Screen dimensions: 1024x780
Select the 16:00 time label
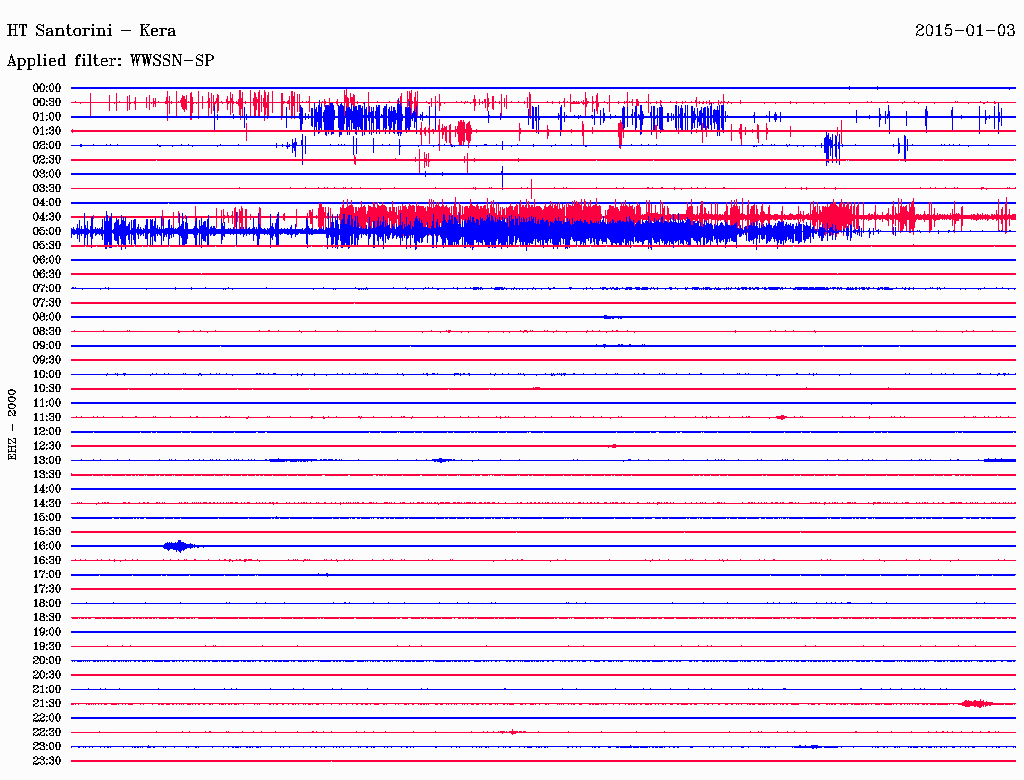tap(47, 545)
